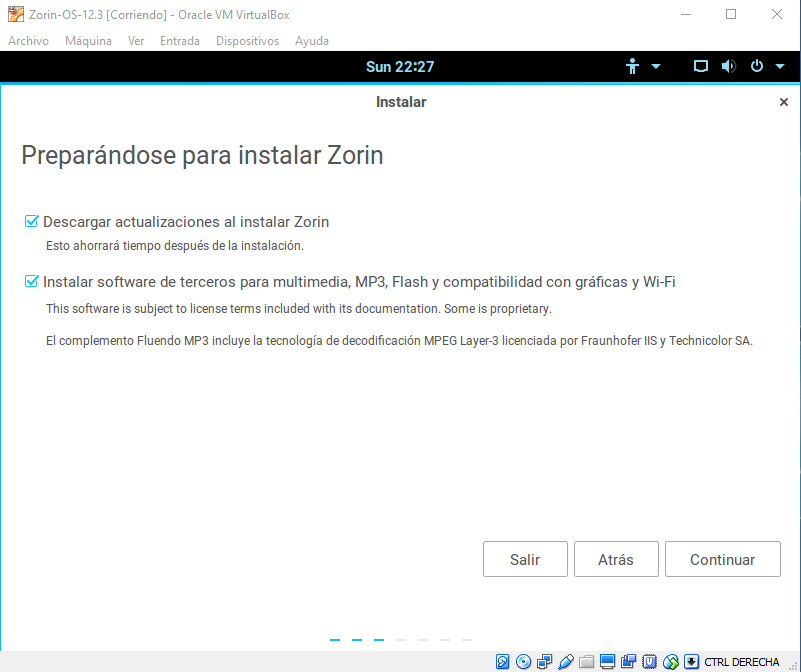Click the display status monitor icon
Screen dimensions: 801x672
(x=607, y=662)
